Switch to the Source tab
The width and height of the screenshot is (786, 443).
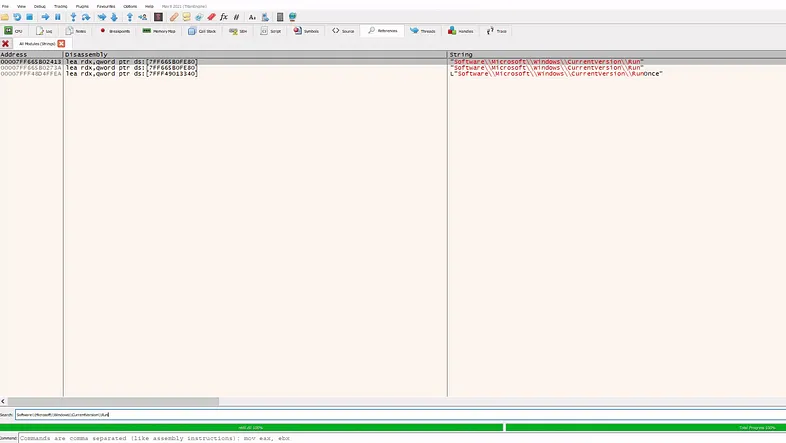click(x=343, y=31)
